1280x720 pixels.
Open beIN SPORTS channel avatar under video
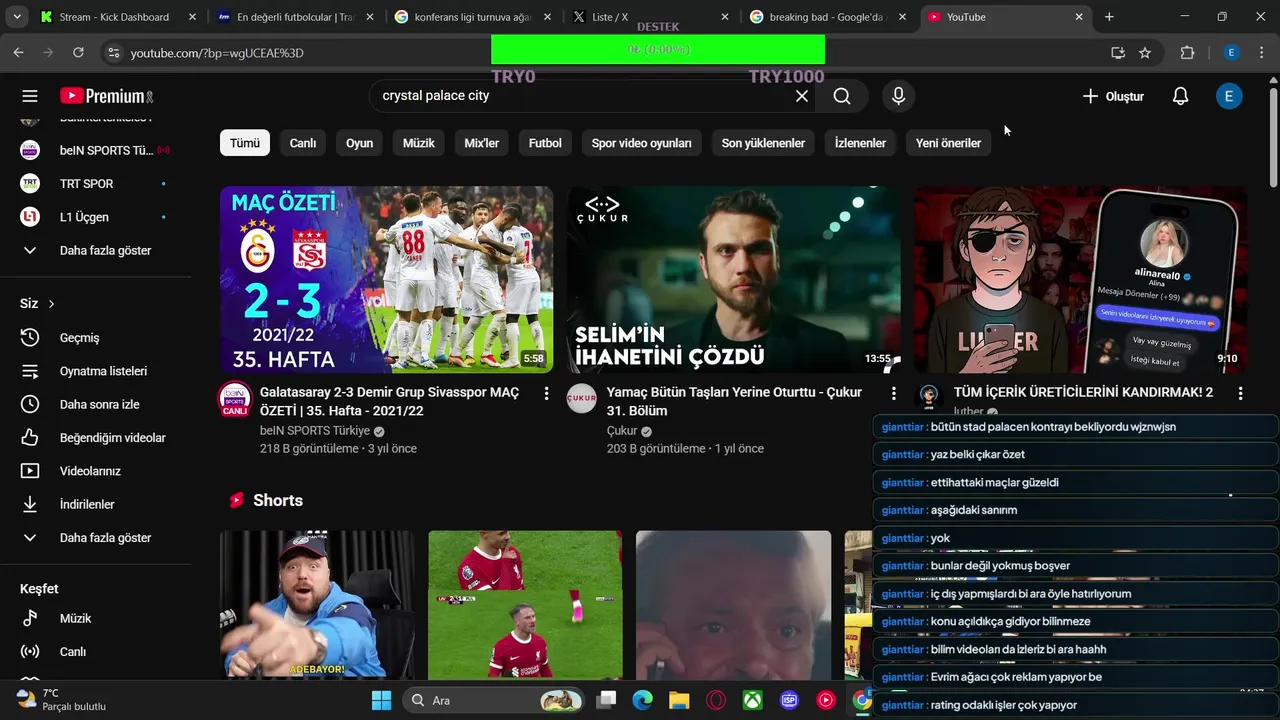click(x=235, y=399)
